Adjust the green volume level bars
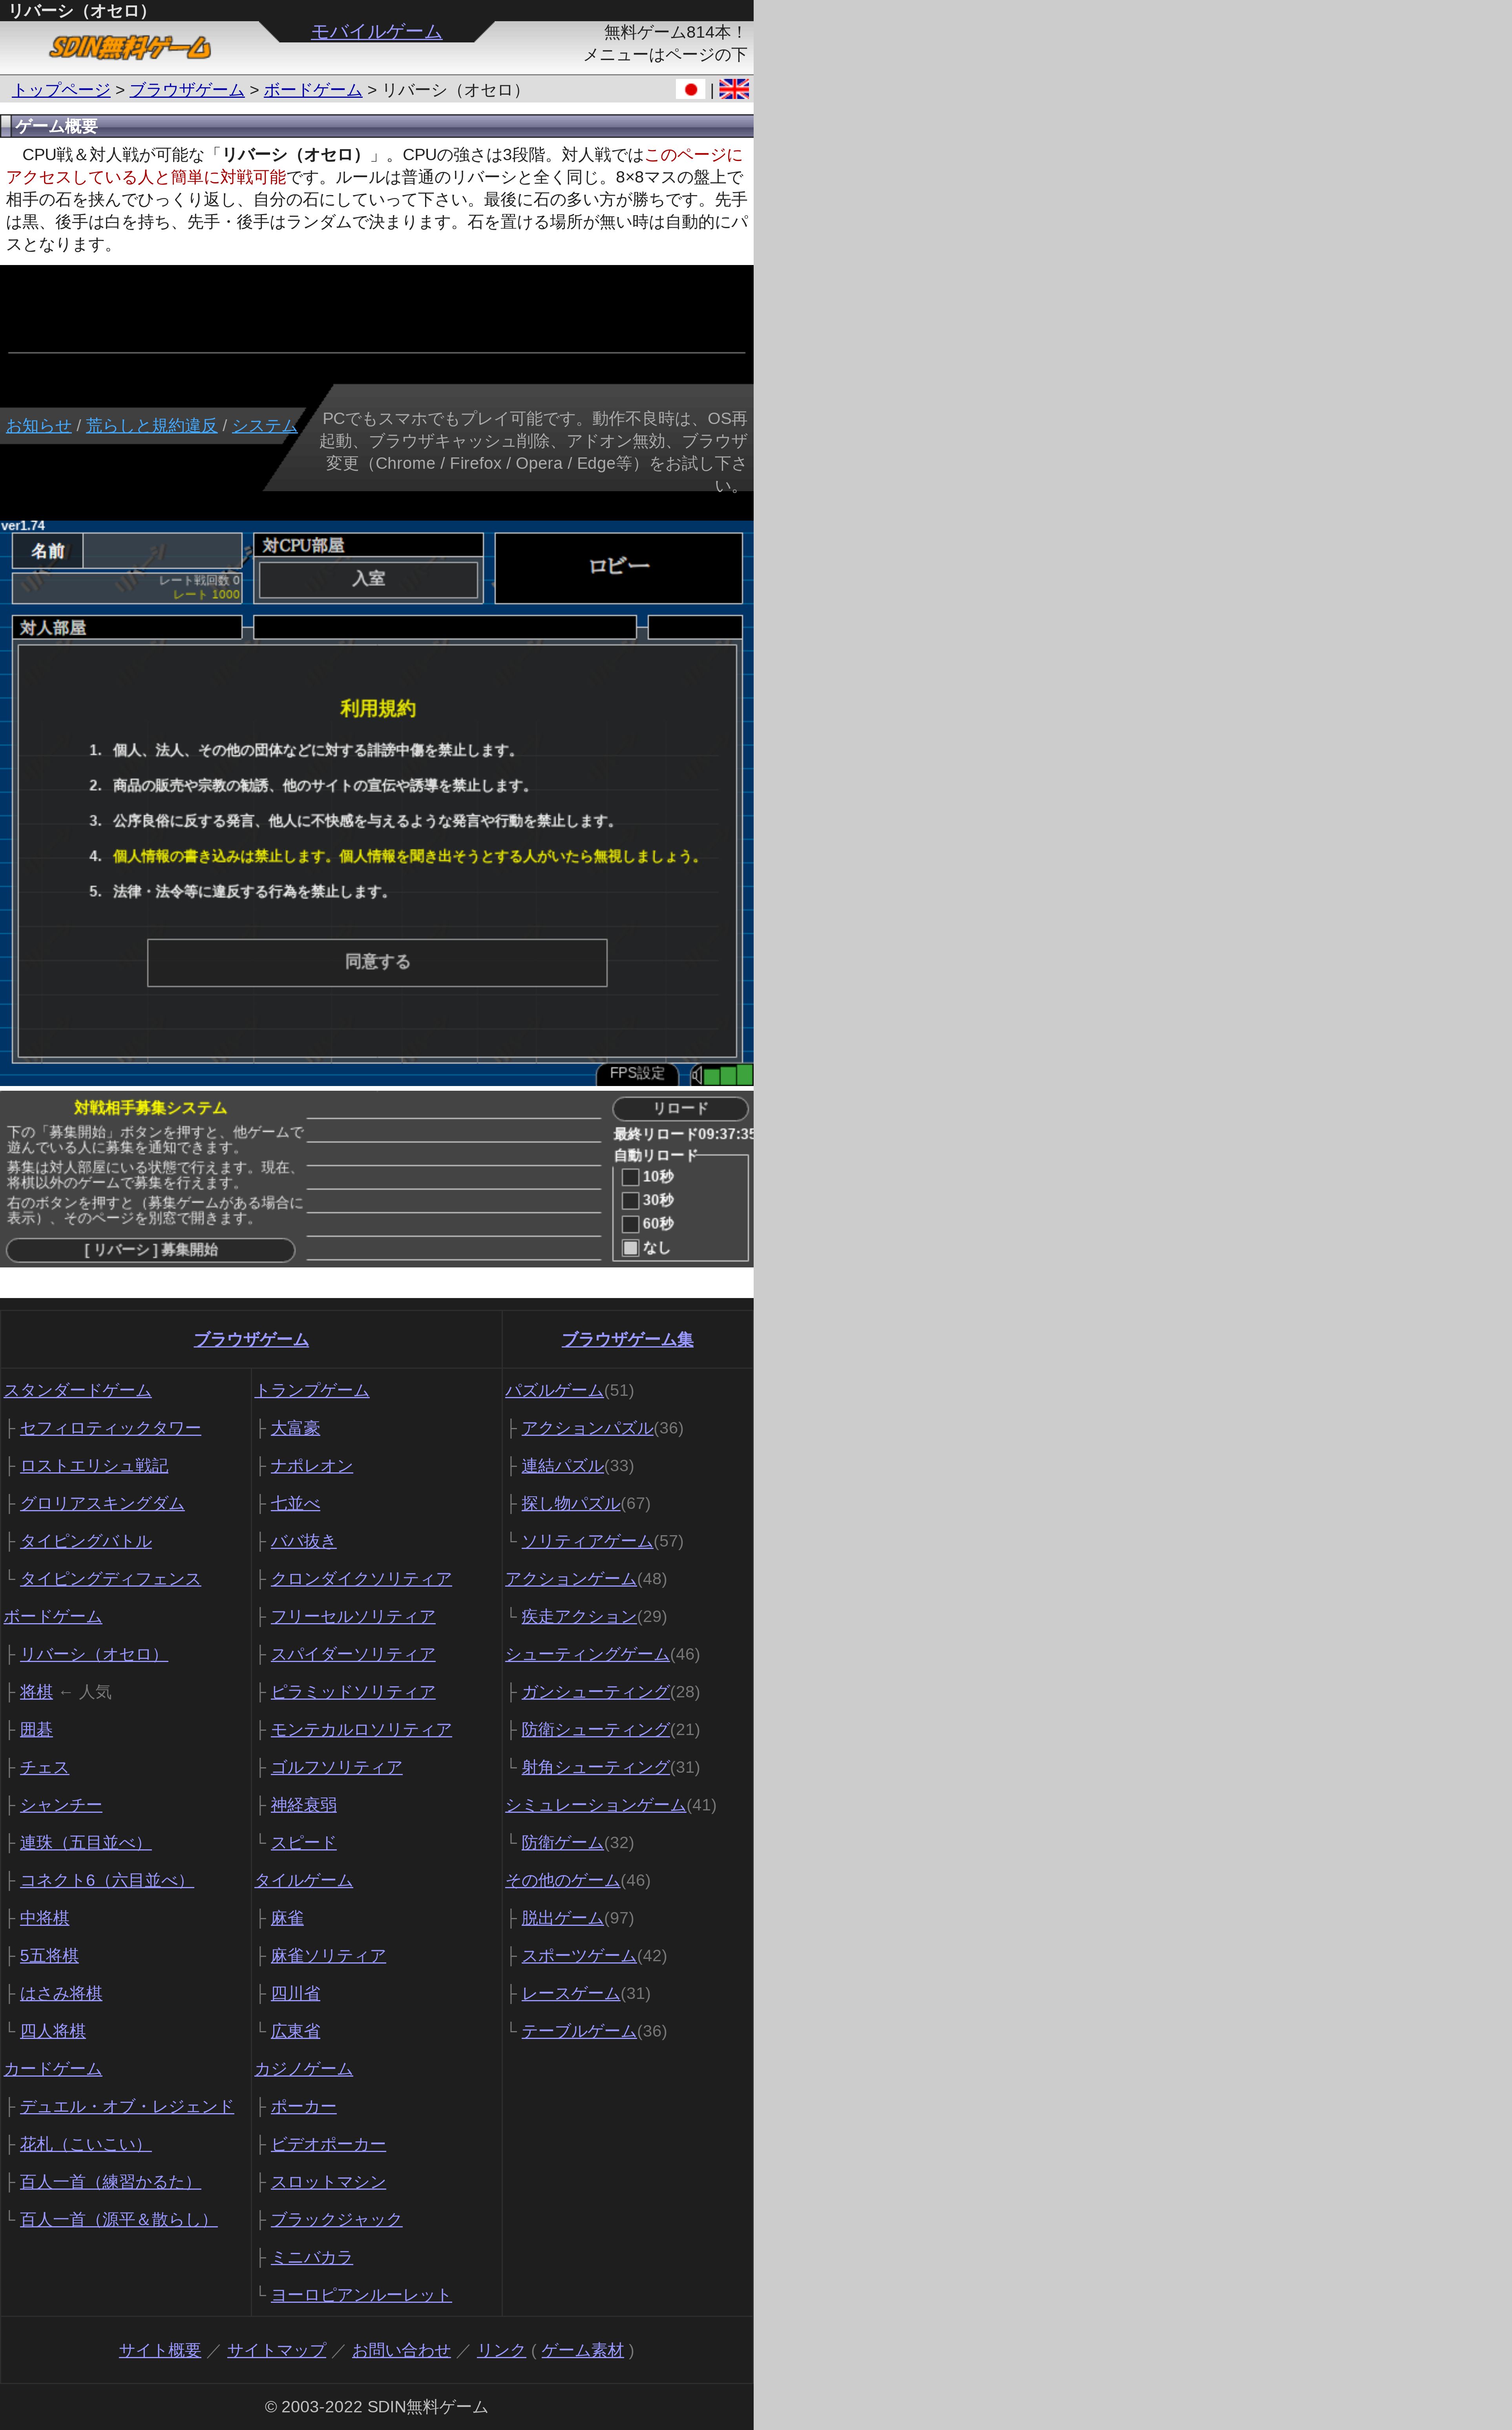Viewport: 1512px width, 2430px height. (x=728, y=1076)
